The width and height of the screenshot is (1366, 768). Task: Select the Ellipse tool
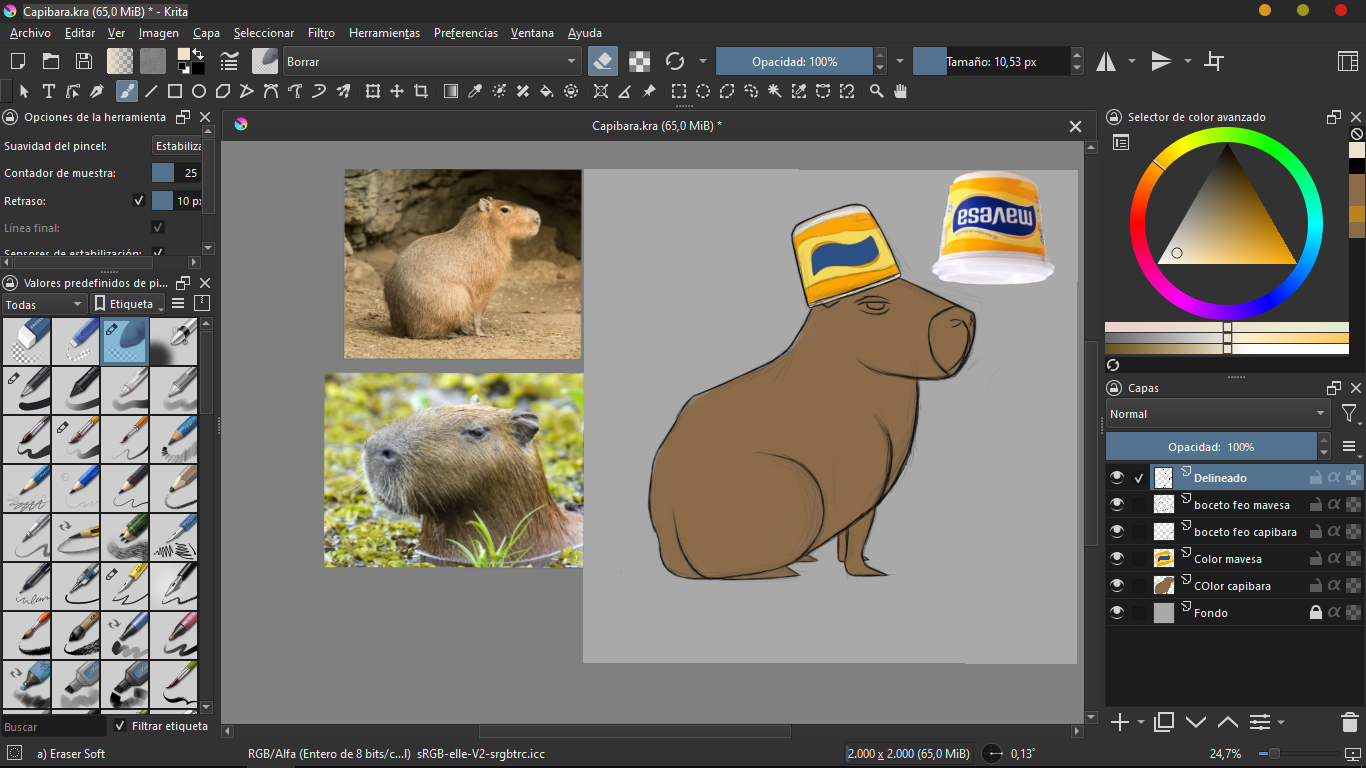(x=199, y=91)
